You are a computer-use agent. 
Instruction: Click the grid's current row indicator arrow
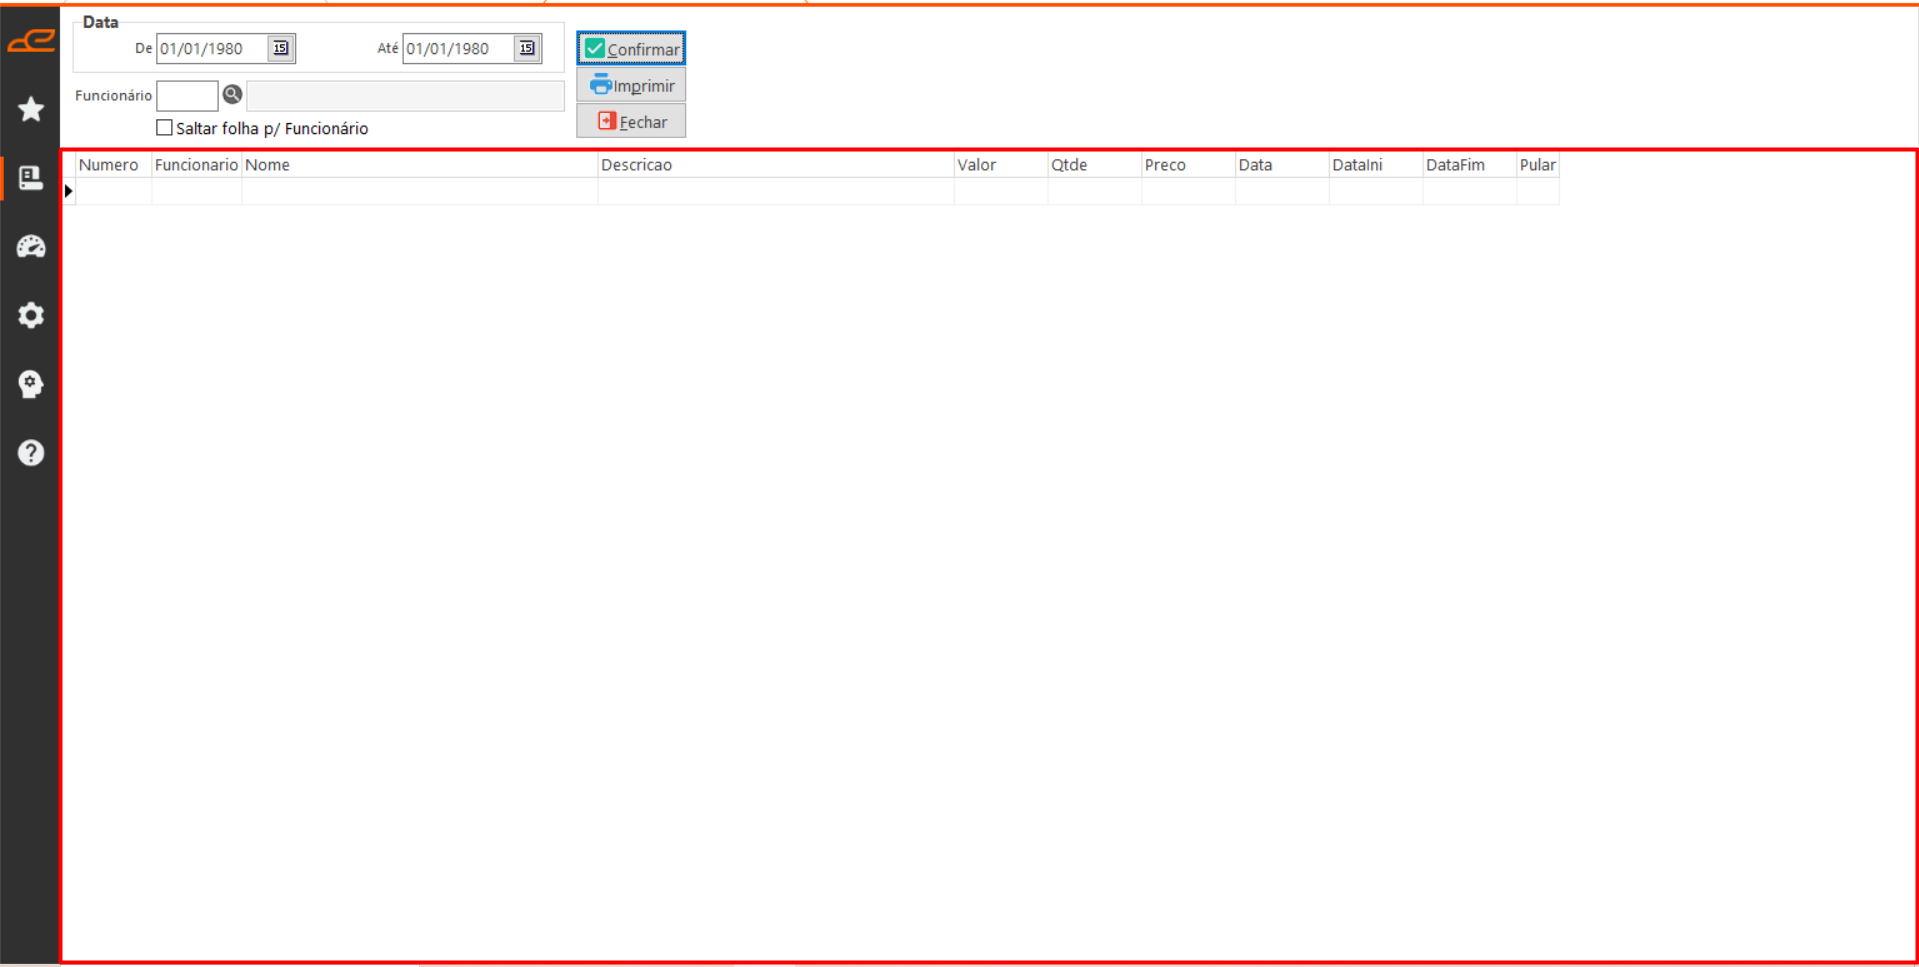(69, 191)
